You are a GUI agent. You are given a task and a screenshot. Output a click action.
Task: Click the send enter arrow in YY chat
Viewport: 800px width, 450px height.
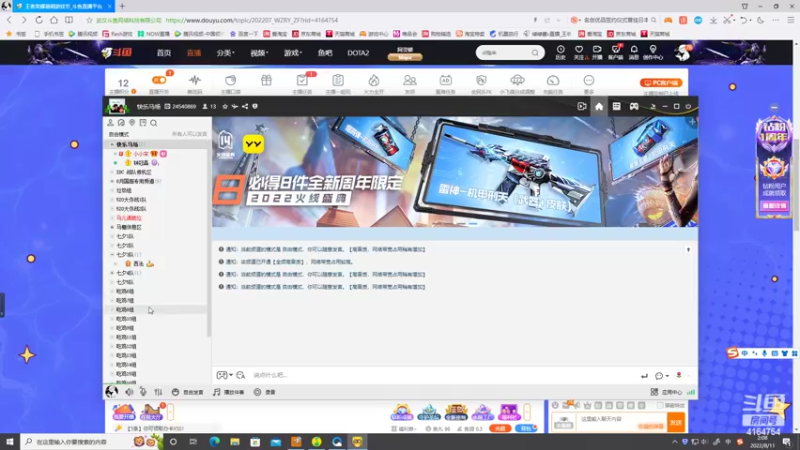click(x=644, y=376)
